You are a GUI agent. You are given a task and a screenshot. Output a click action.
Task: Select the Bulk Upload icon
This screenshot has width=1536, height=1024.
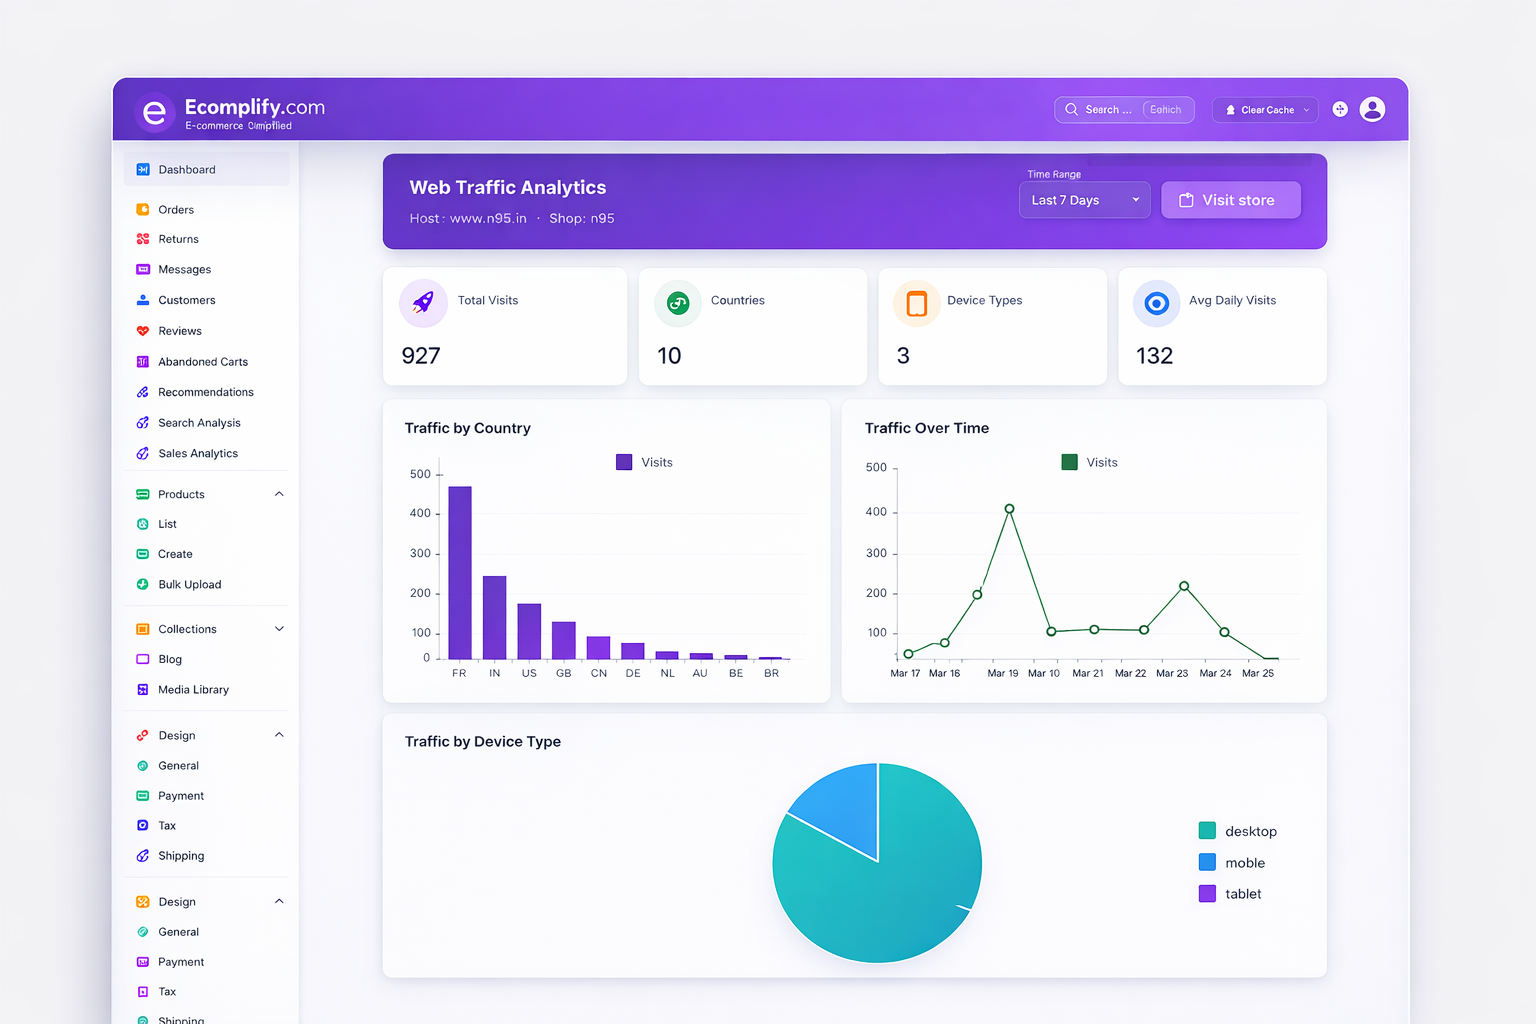pyautogui.click(x=142, y=584)
